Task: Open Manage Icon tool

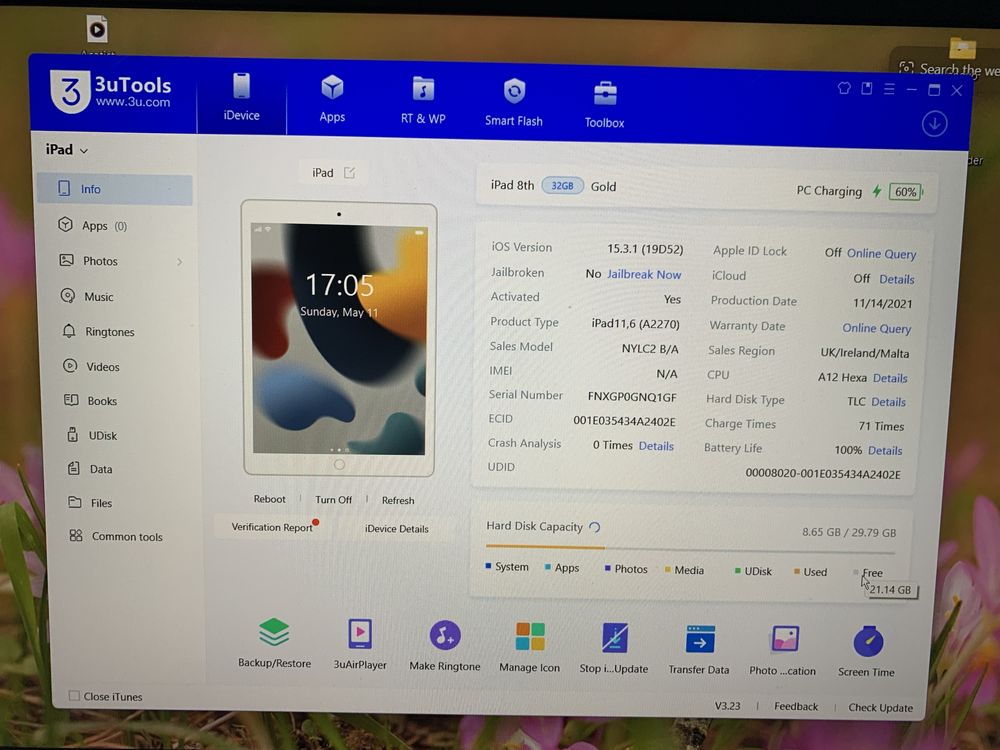Action: tap(529, 647)
